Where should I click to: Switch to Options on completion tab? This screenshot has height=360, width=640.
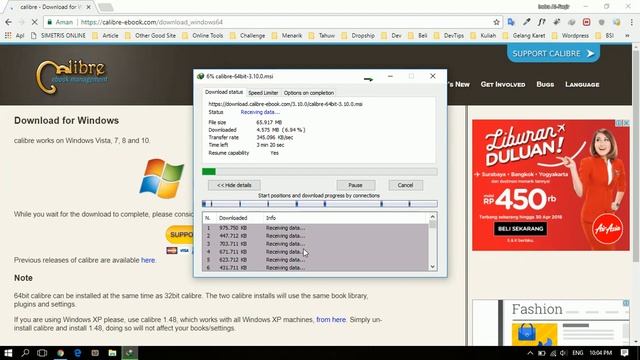pyautogui.click(x=309, y=93)
